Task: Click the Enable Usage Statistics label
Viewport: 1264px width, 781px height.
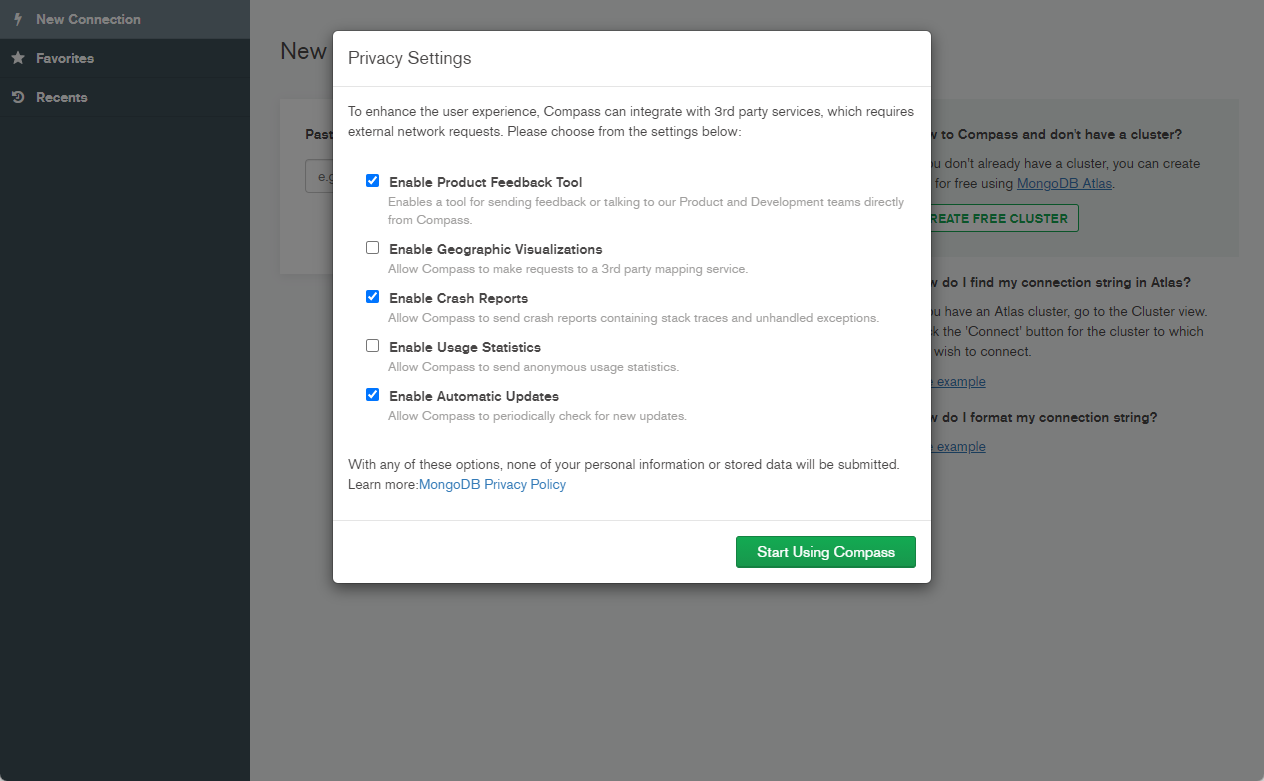Action: [464, 347]
